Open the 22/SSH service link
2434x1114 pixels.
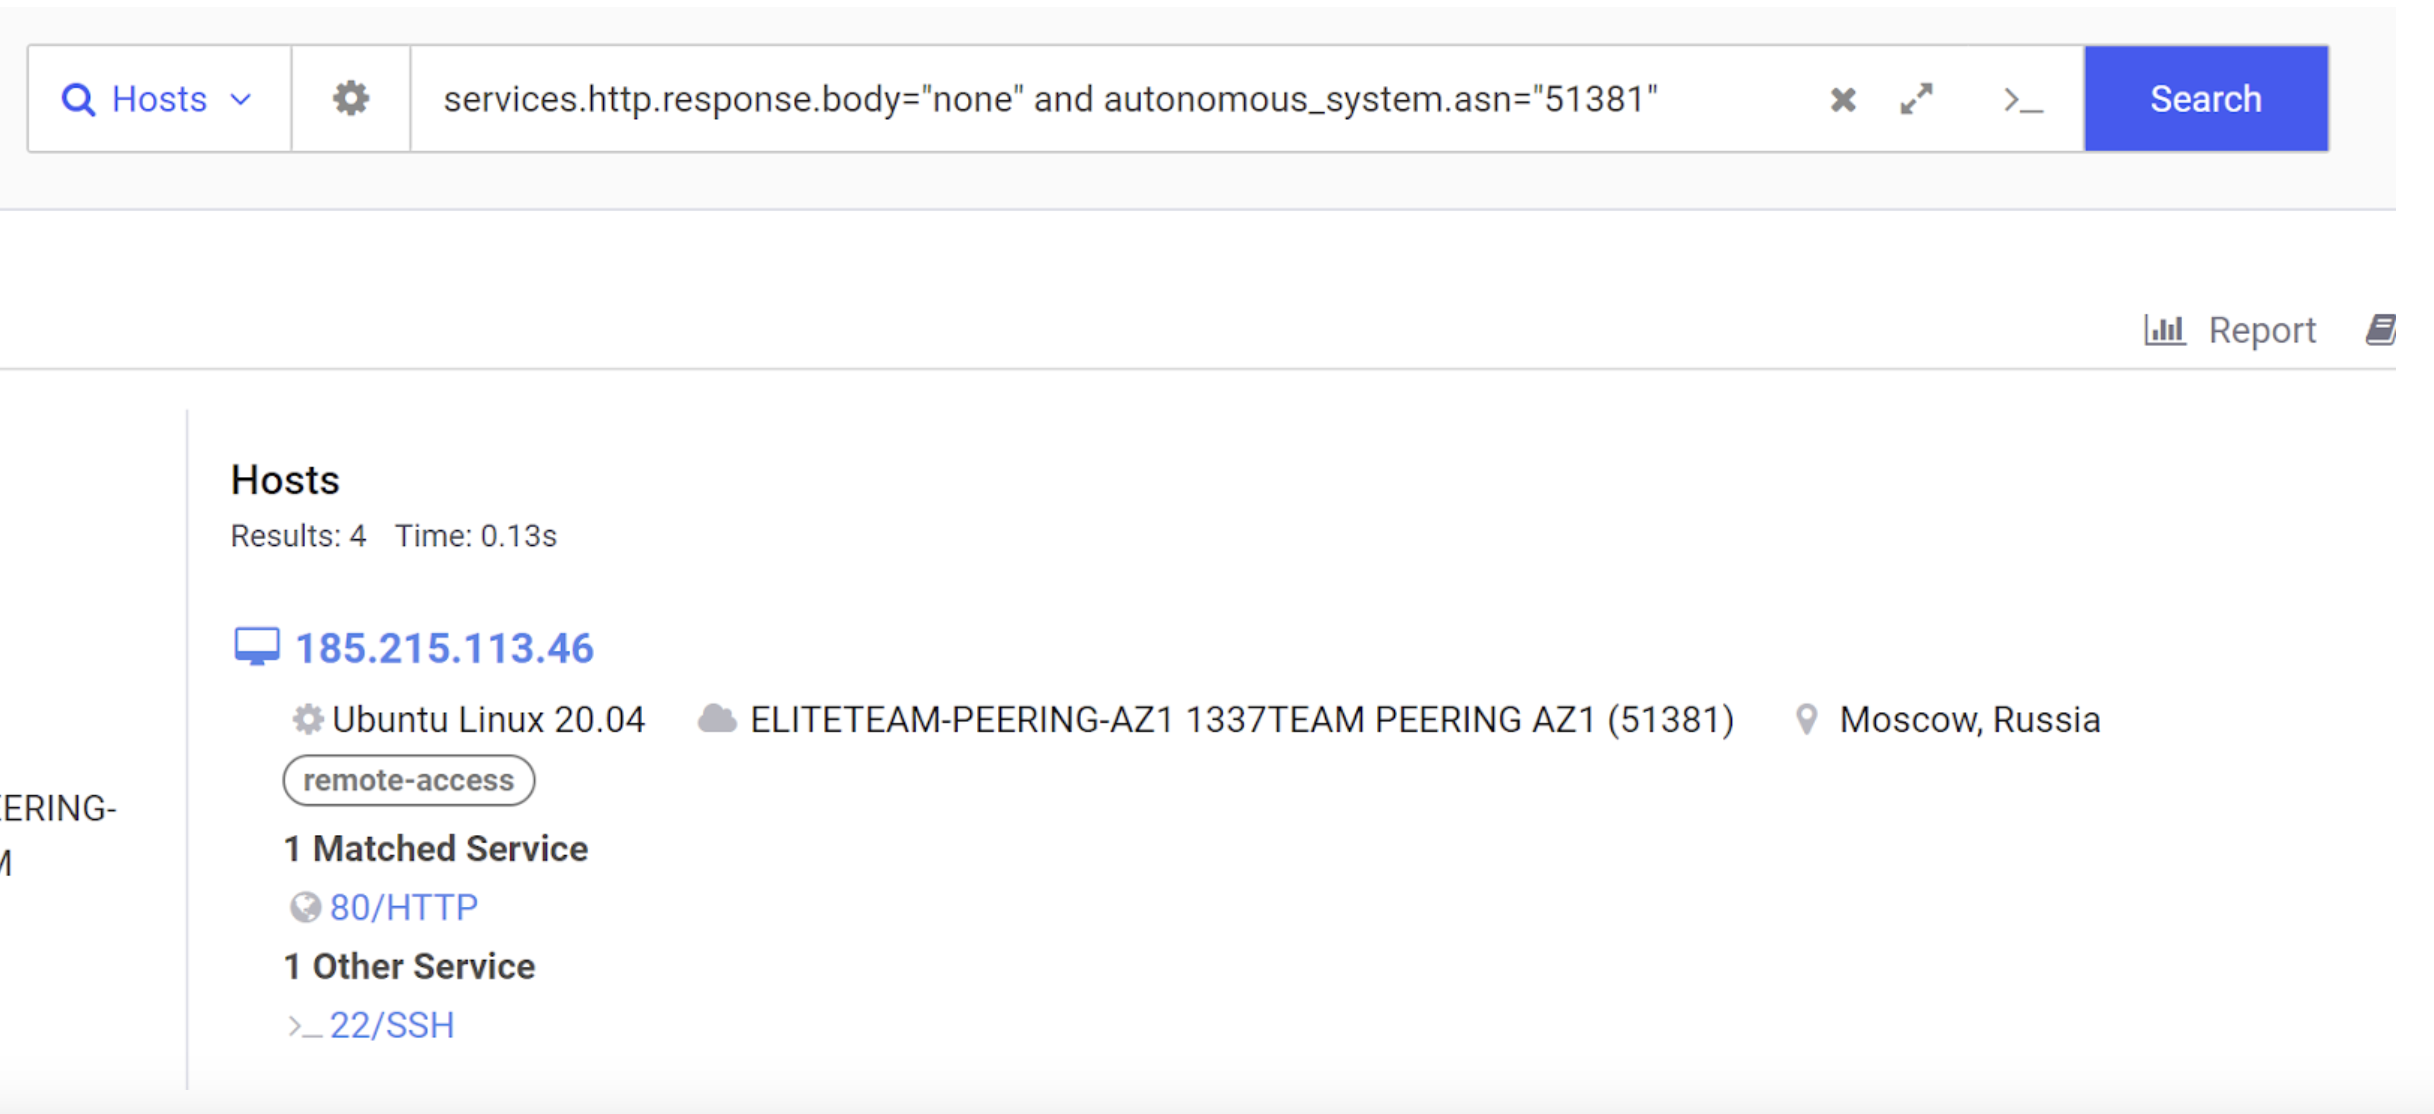tap(392, 1025)
